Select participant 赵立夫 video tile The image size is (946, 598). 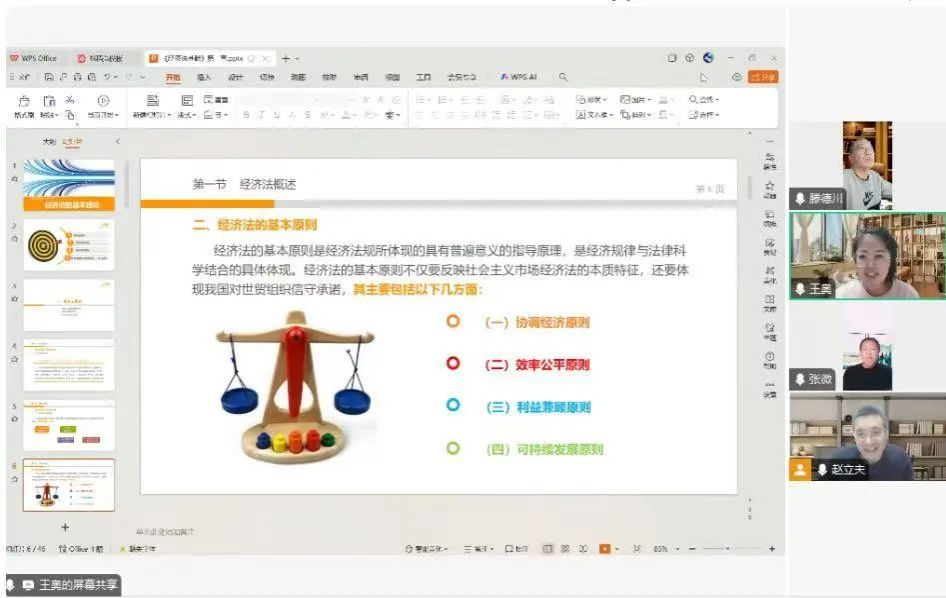click(868, 437)
